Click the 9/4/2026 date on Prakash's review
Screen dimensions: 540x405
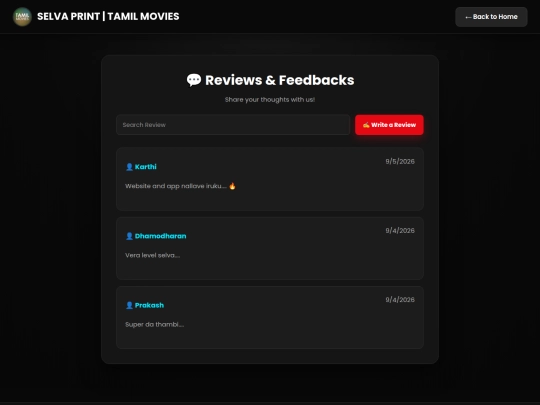(x=400, y=300)
